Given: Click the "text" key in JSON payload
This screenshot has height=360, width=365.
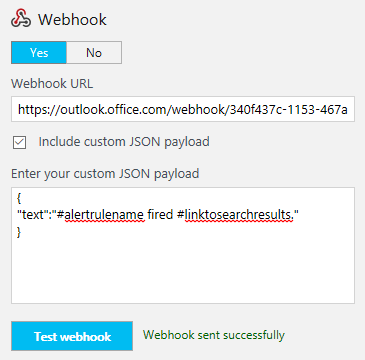Looking at the screenshot, I should tap(33, 215).
